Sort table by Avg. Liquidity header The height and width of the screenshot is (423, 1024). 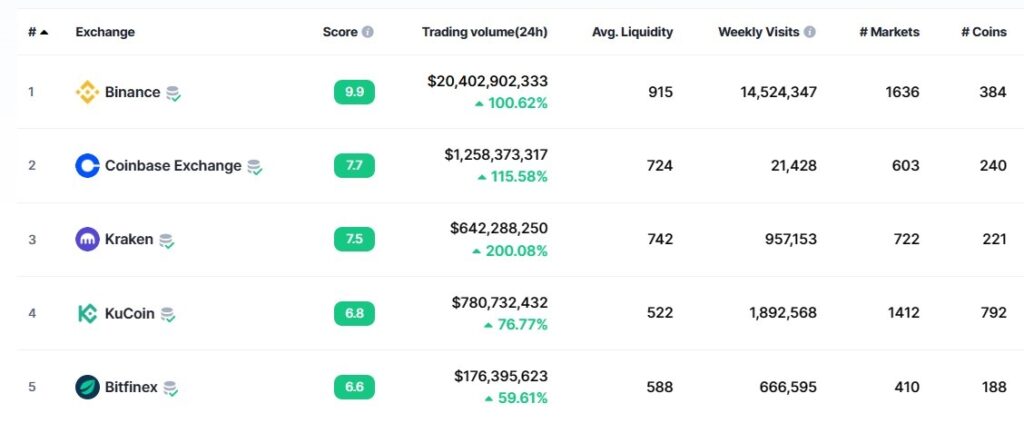632,32
